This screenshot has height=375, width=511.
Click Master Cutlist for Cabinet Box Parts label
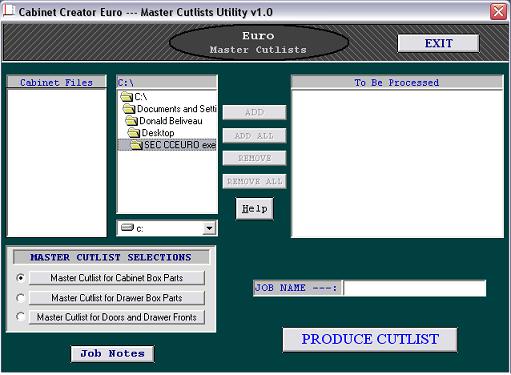coord(117,278)
